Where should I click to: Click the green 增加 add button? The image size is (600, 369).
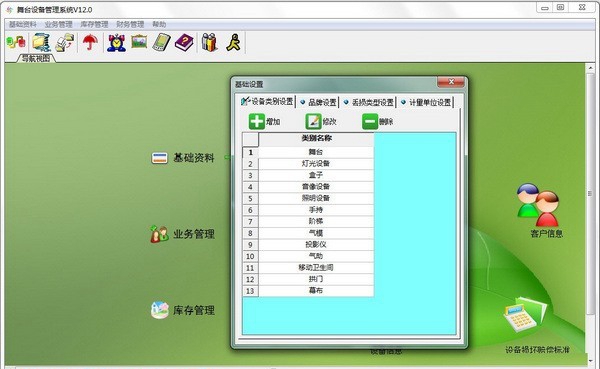(x=264, y=122)
